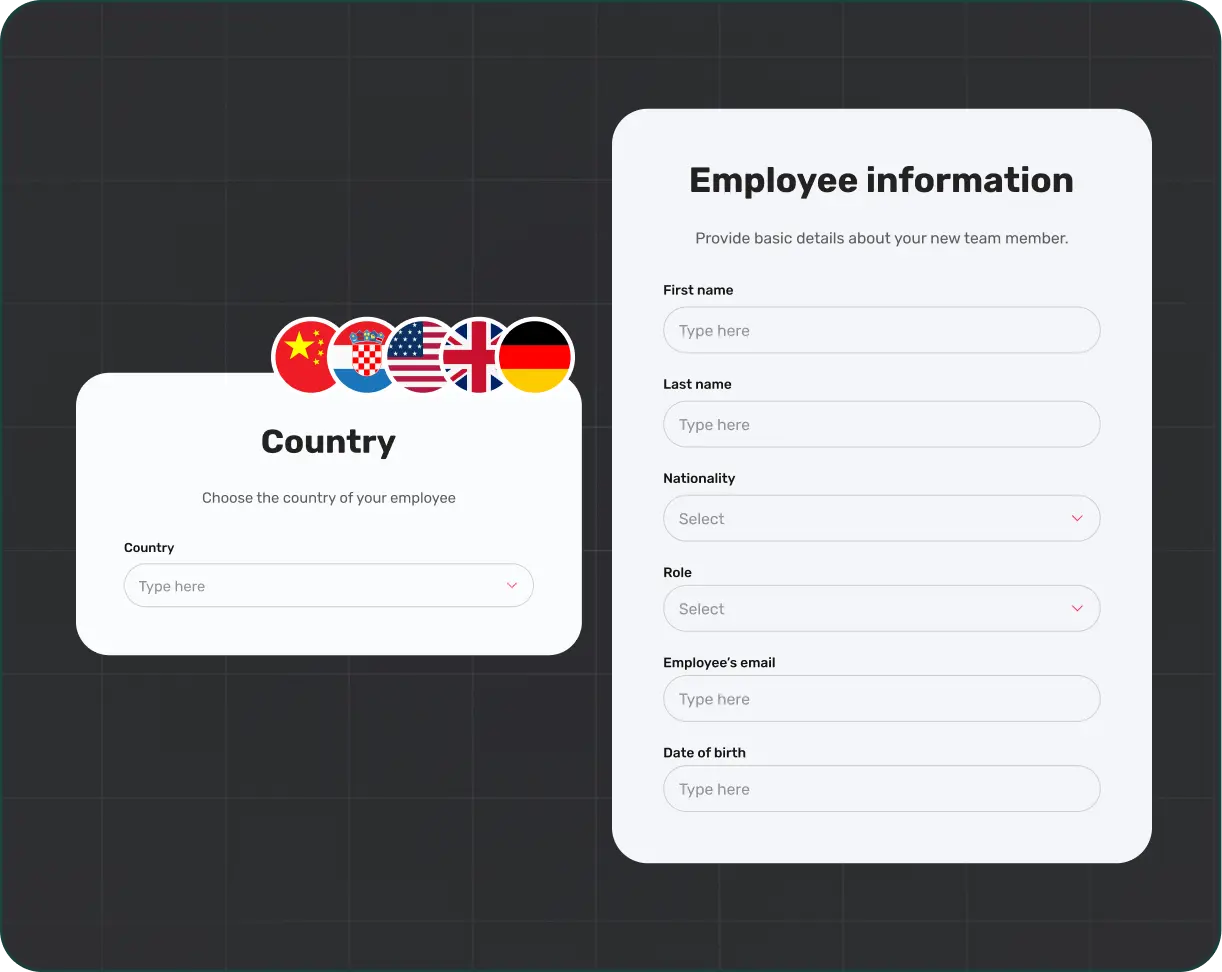Screen dimensions: 1222x972
Task: Focus the First name input field
Action: click(881, 330)
